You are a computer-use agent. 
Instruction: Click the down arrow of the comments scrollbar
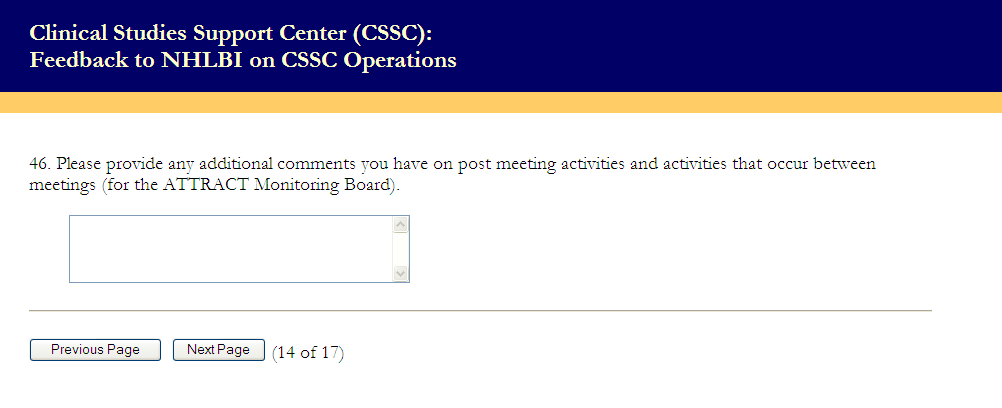coord(401,273)
